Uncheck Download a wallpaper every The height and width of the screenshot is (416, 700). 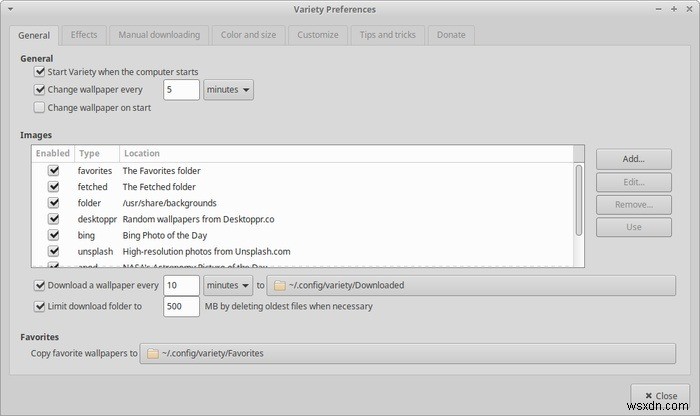(x=39, y=285)
